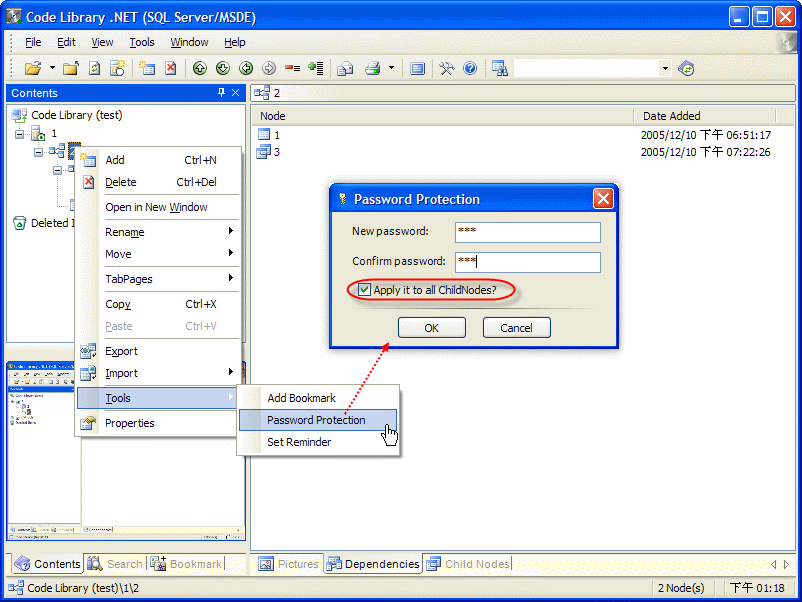
Task: Expand the Rename submenu
Action: click(159, 232)
